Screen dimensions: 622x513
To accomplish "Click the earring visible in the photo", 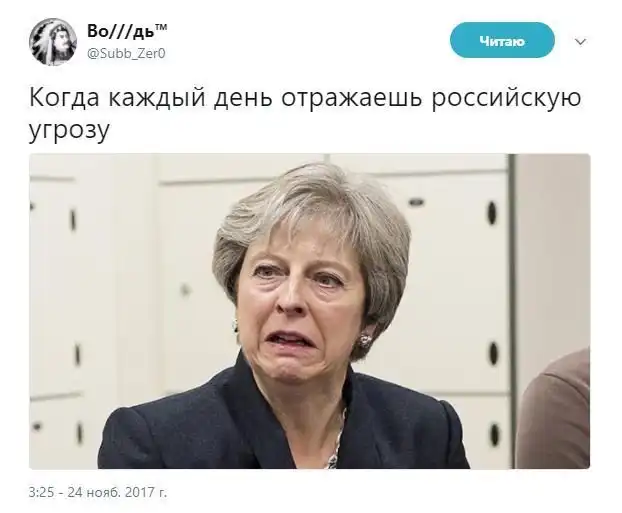I will [x=365, y=340].
